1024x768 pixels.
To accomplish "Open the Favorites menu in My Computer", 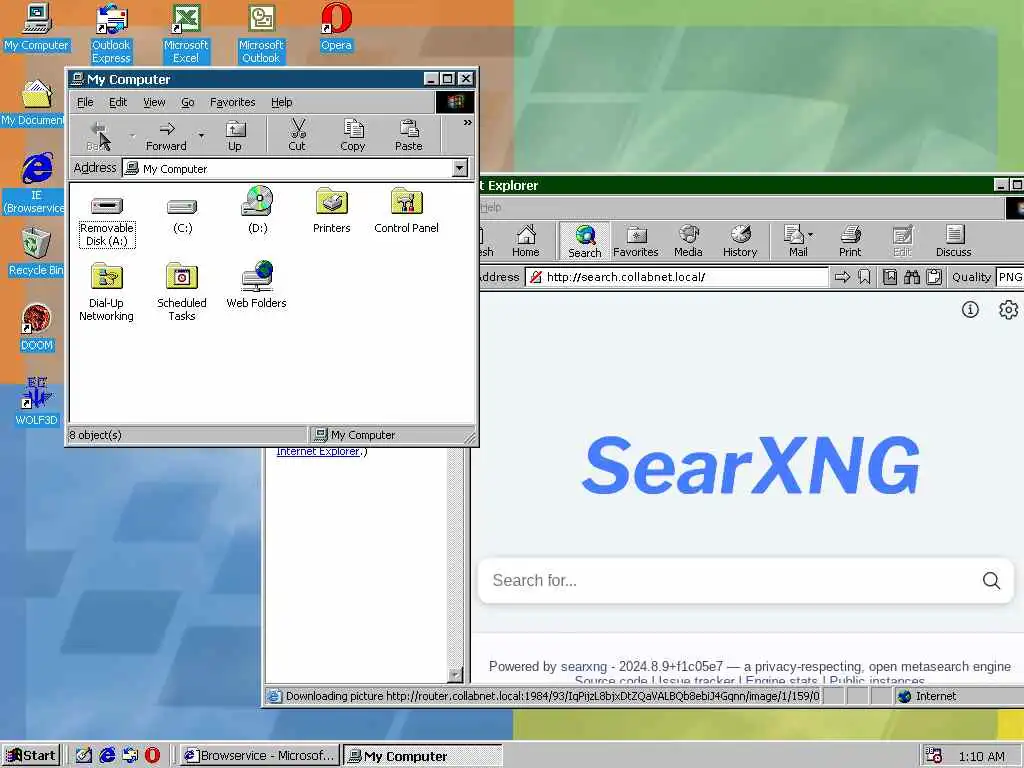I will [232, 102].
